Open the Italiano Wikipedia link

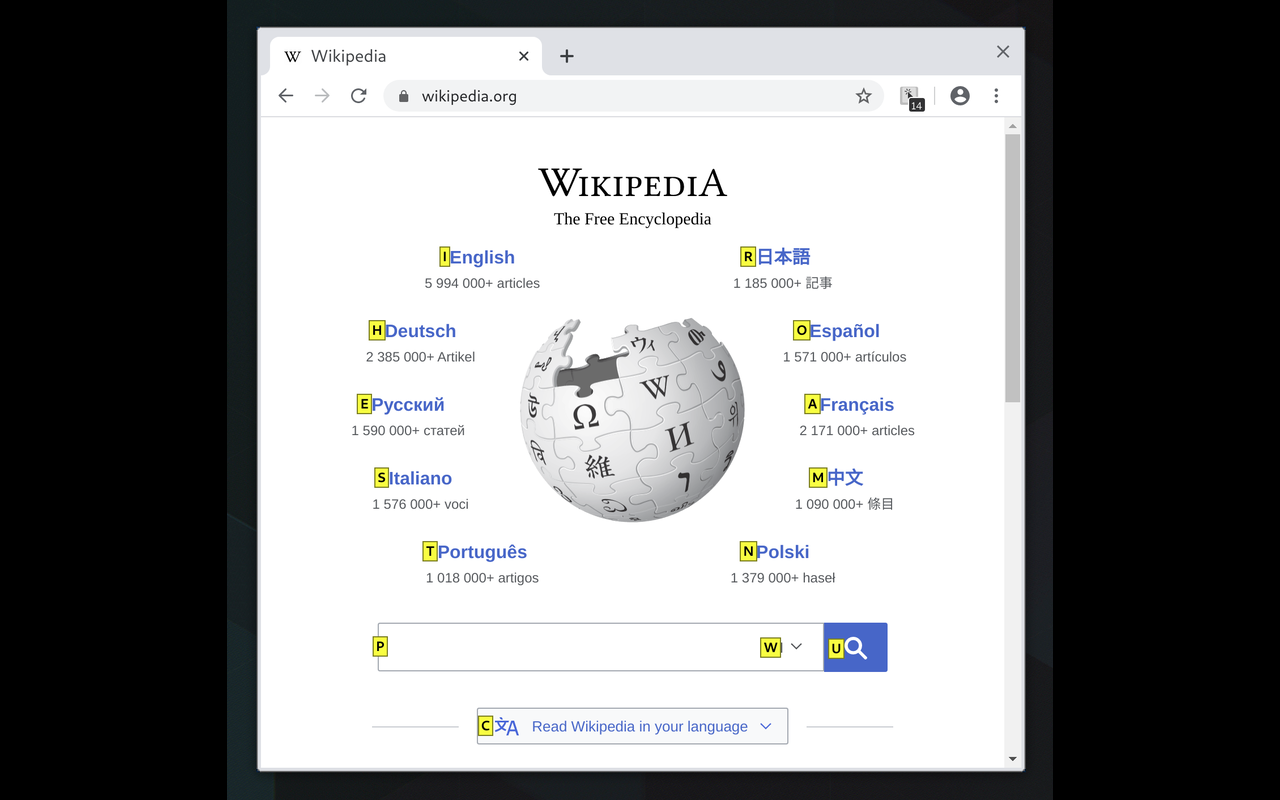pyautogui.click(x=420, y=478)
